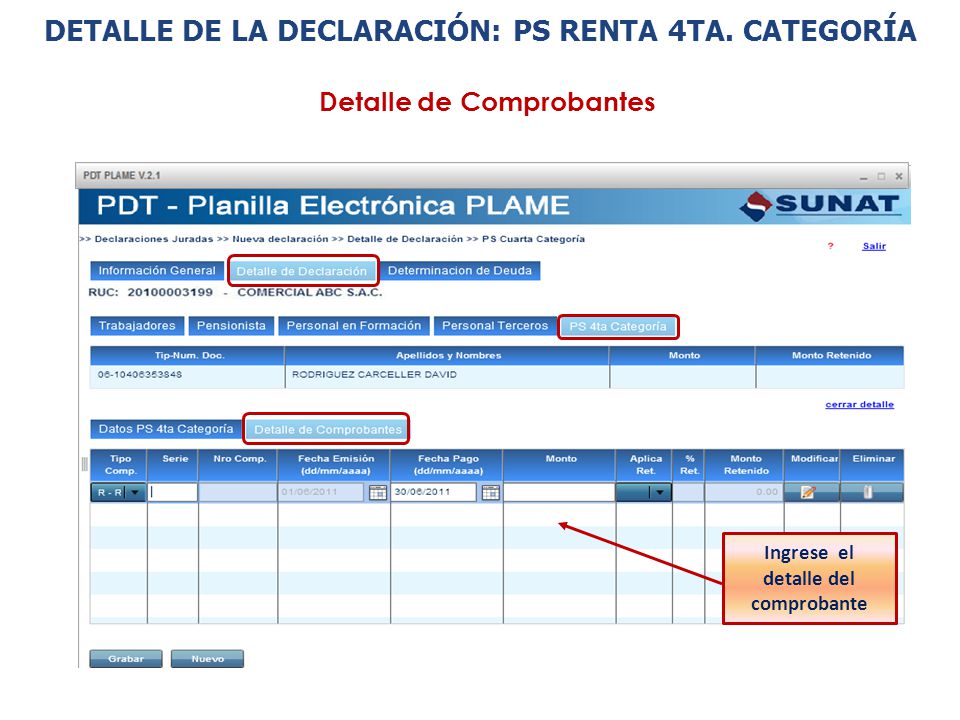Screen dimensions: 960x720
Task: Open the Fecha Emisión calendar picker
Action: pyautogui.click(x=378, y=492)
